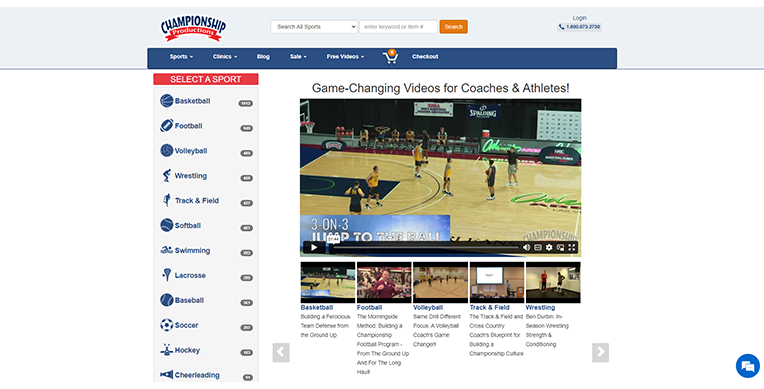This screenshot has width=764, height=389.
Task: Open the Checkout menu item
Action: coord(425,57)
